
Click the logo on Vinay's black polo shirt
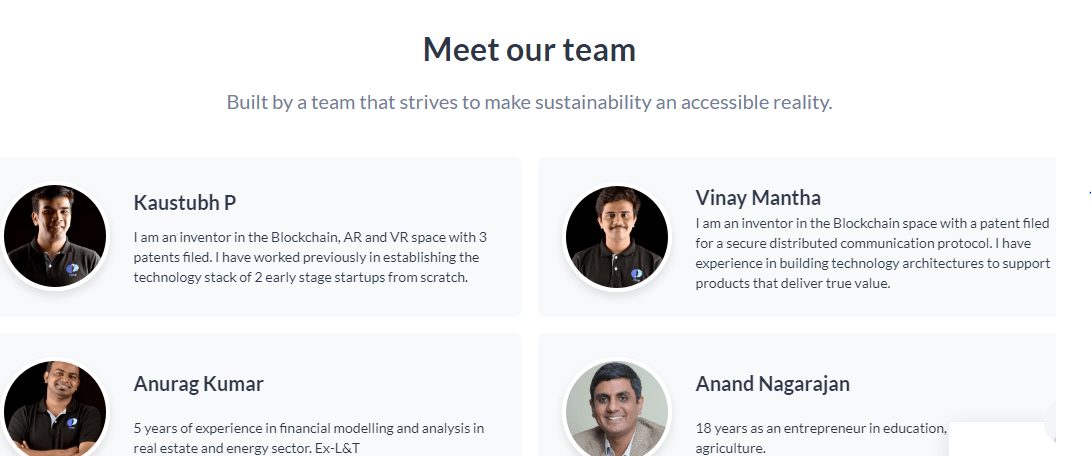pyautogui.click(x=636, y=274)
